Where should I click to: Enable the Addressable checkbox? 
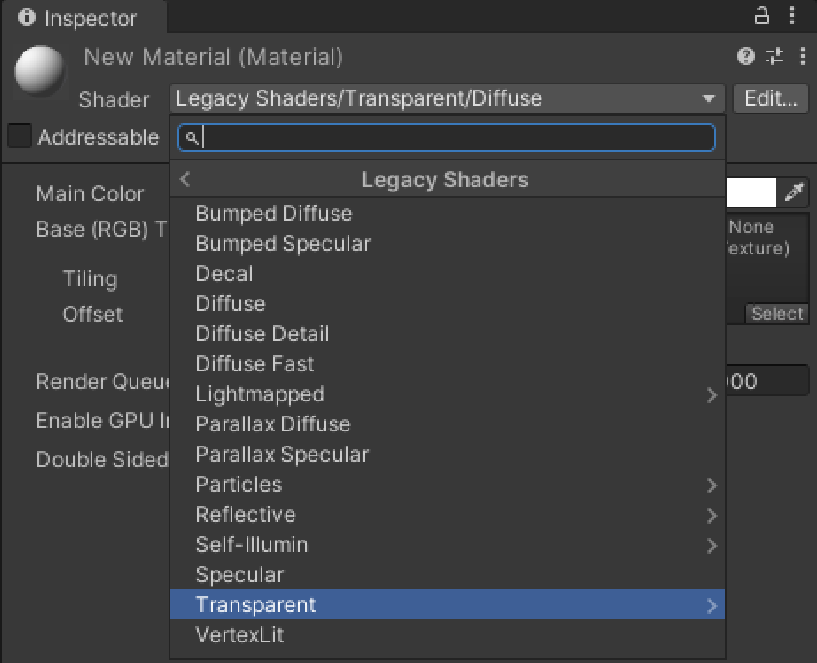19,137
